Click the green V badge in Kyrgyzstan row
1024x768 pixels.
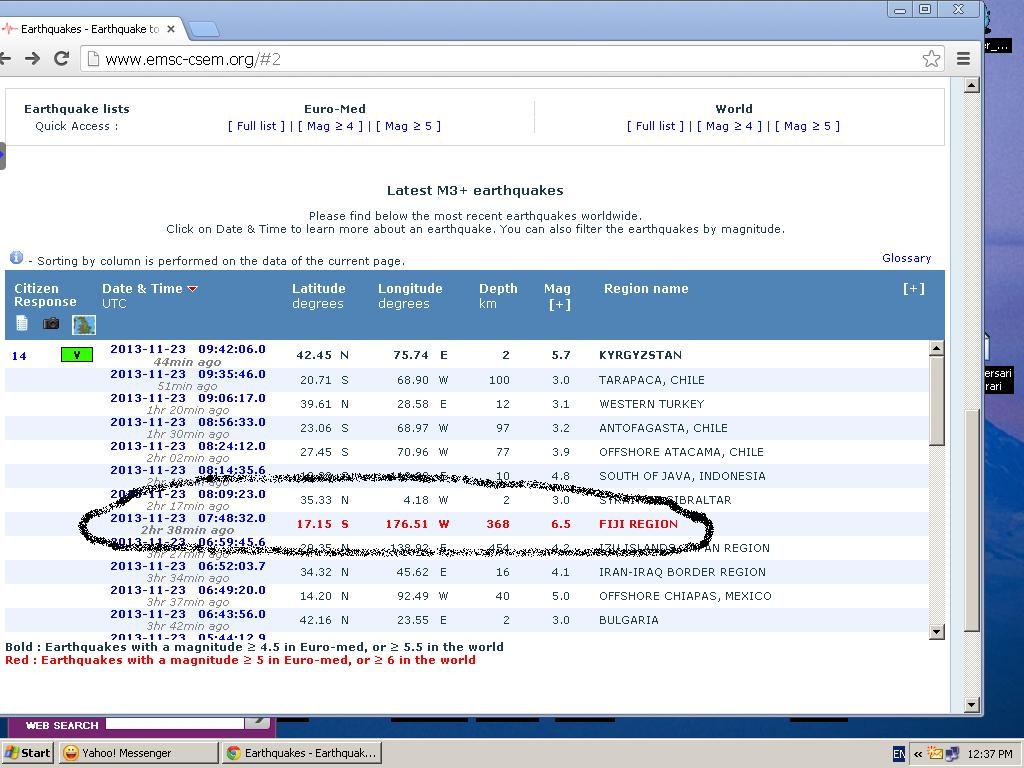76,355
